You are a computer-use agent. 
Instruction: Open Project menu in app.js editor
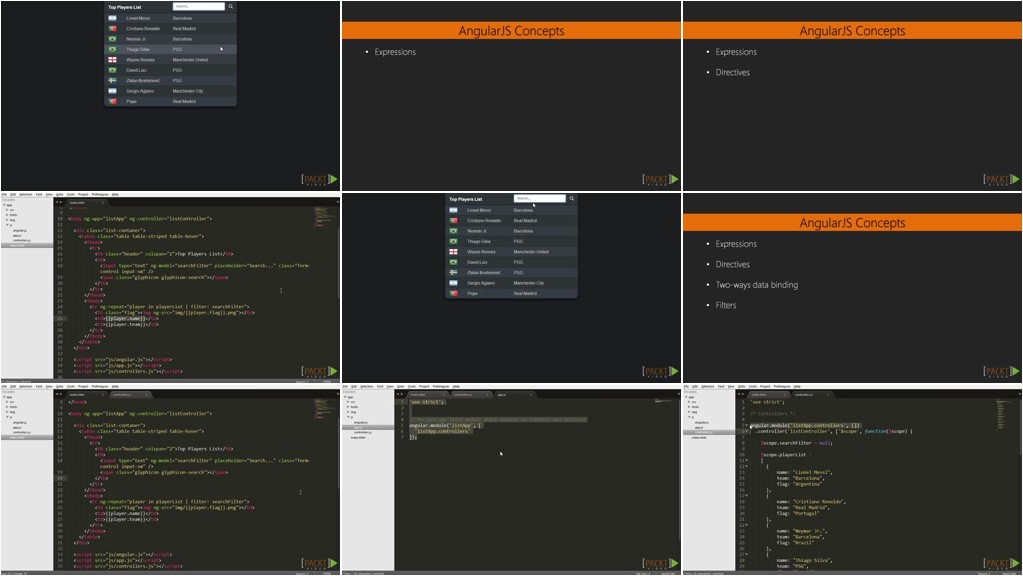[424, 386]
